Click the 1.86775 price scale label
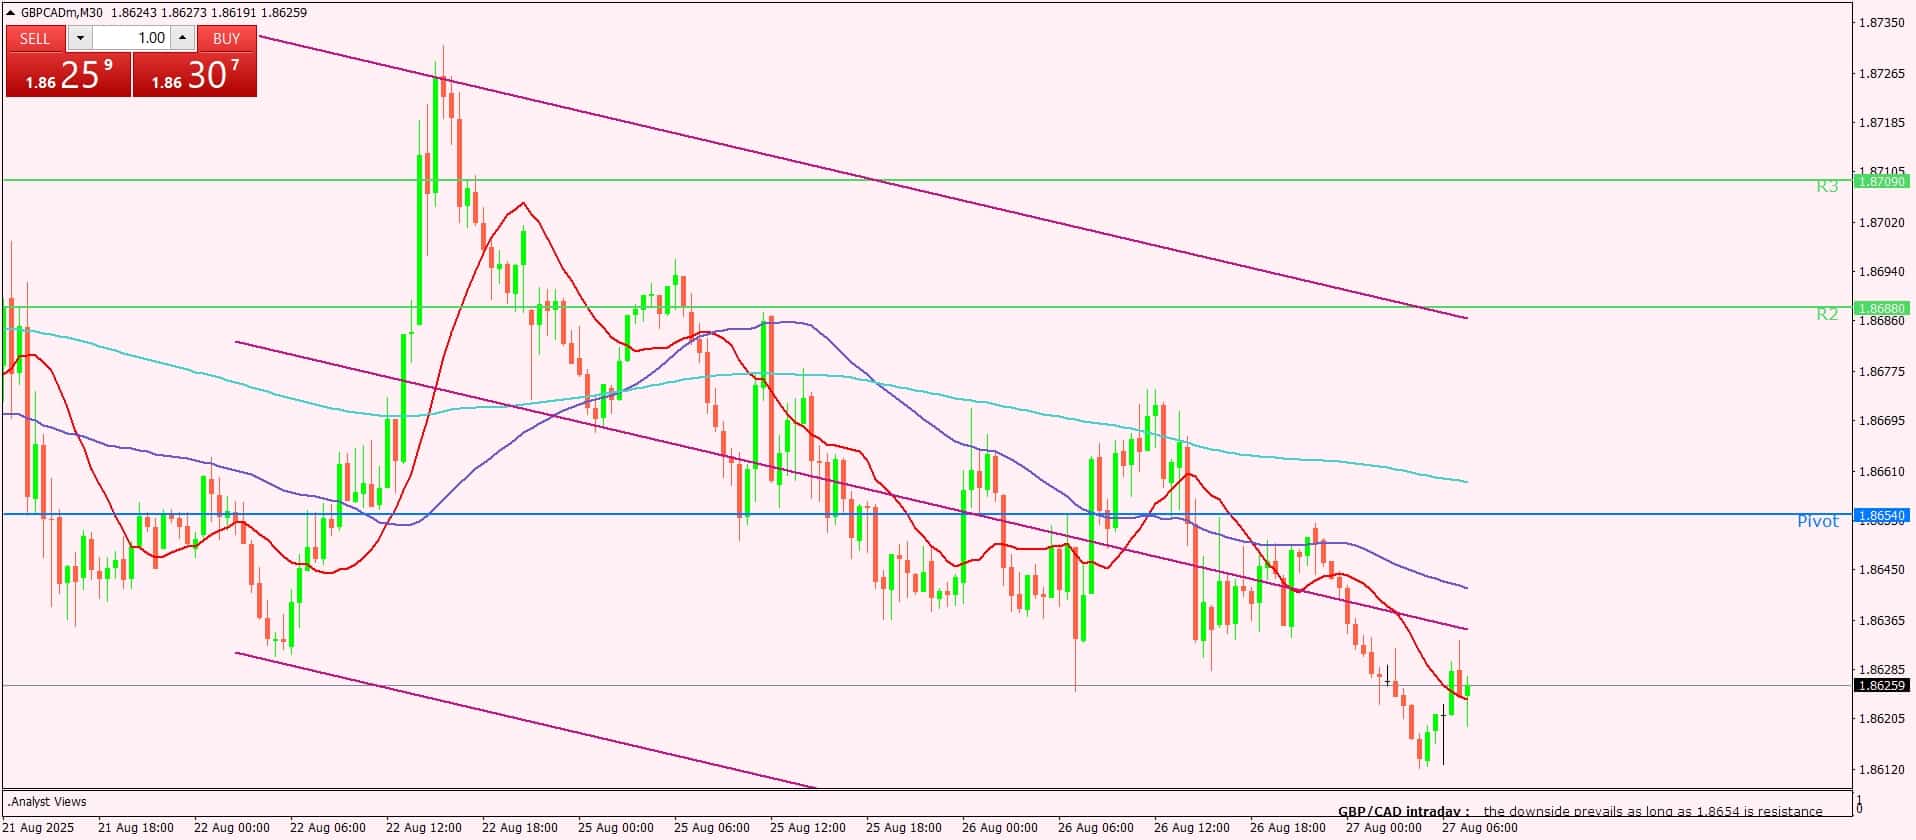This screenshot has height=840, width=1916. point(1881,371)
